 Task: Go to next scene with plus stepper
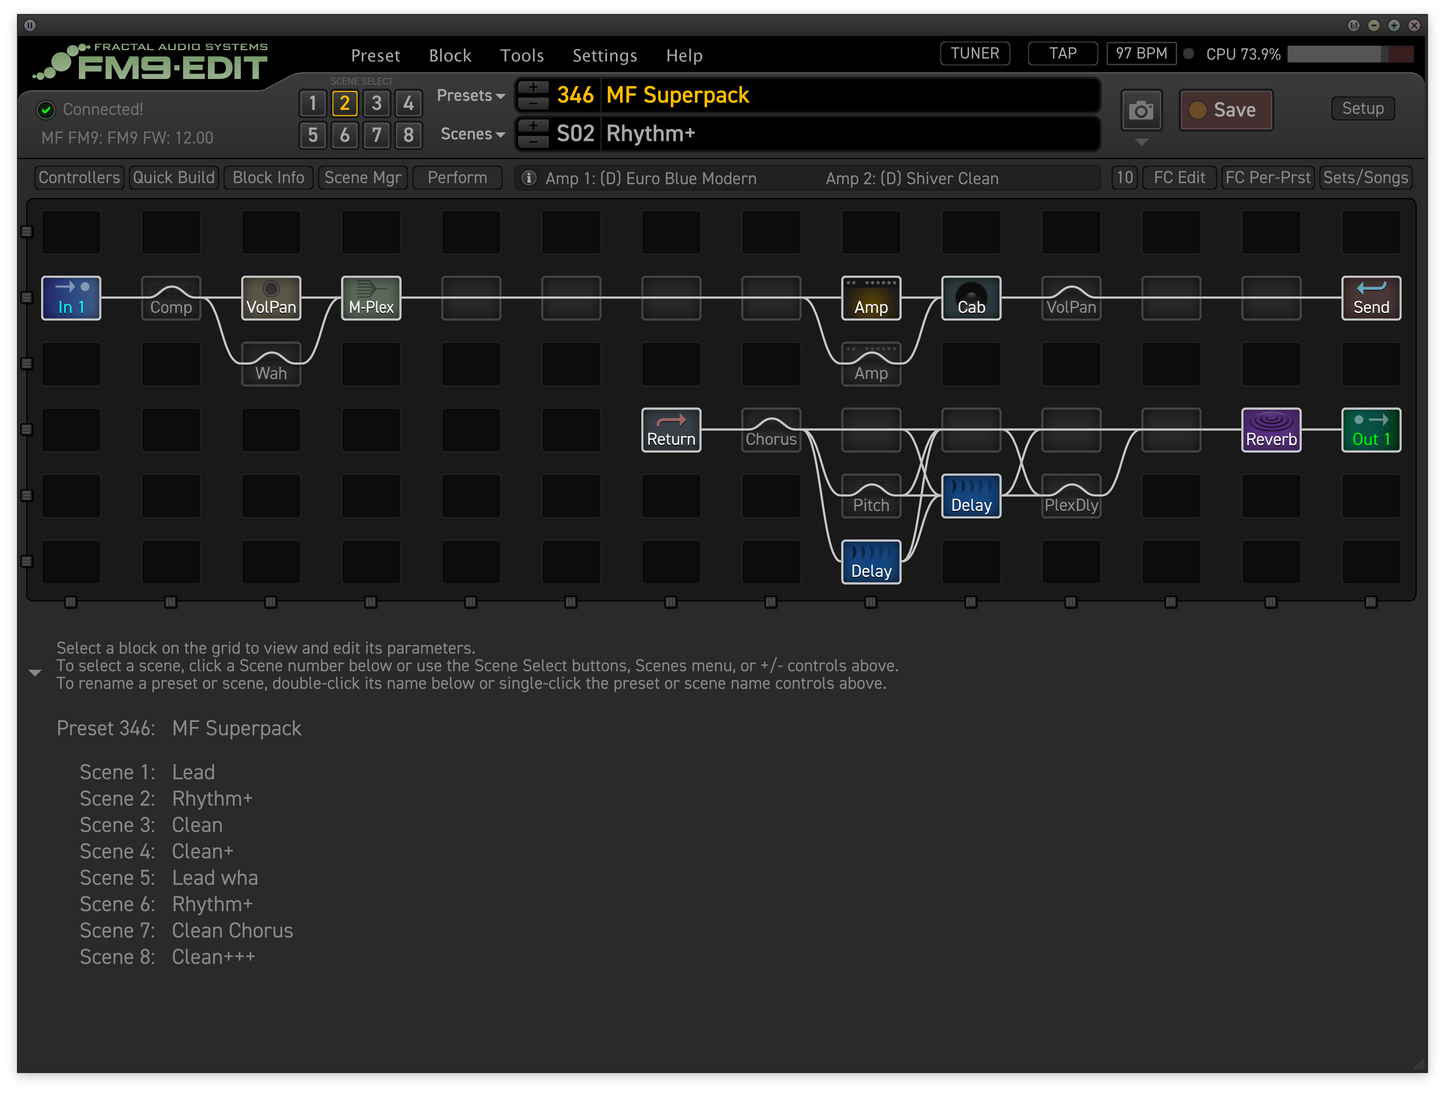(x=533, y=125)
